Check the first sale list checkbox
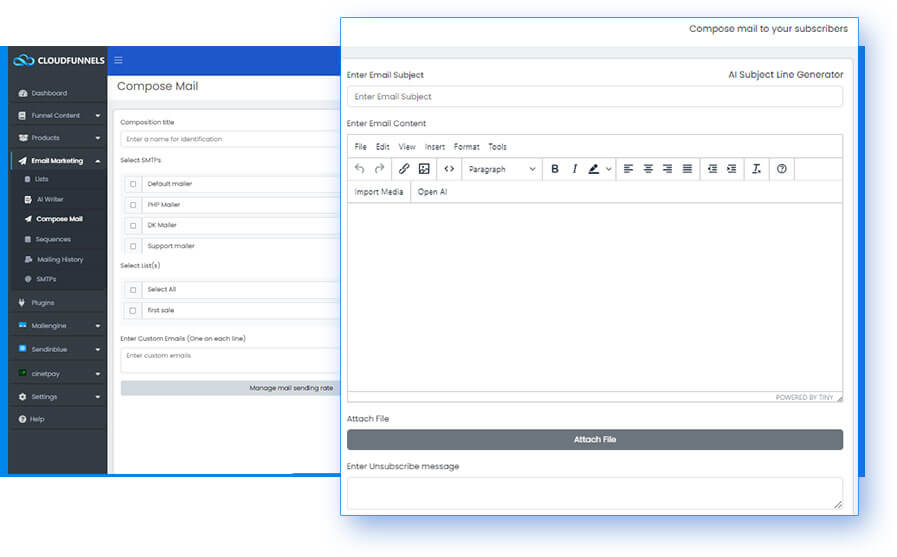This screenshot has height=557, width=897. (x=133, y=311)
